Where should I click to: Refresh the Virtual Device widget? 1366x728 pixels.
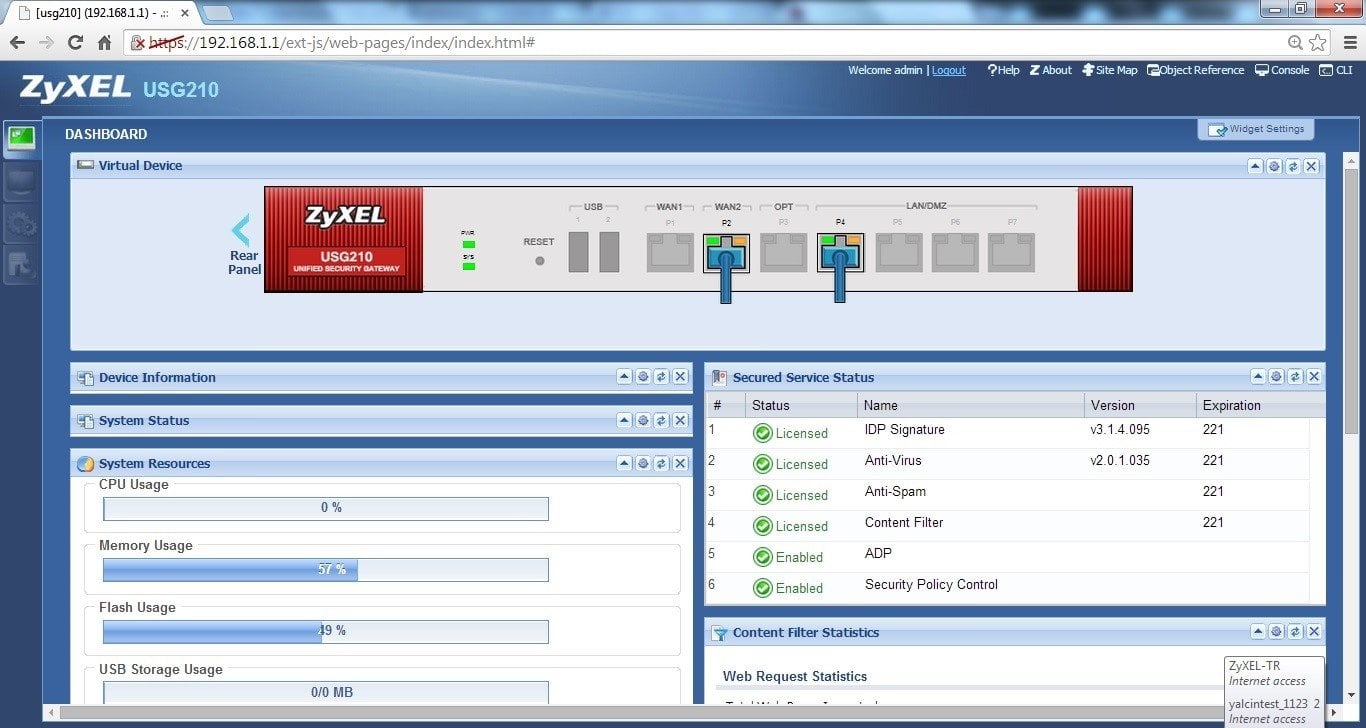[x=1293, y=166]
